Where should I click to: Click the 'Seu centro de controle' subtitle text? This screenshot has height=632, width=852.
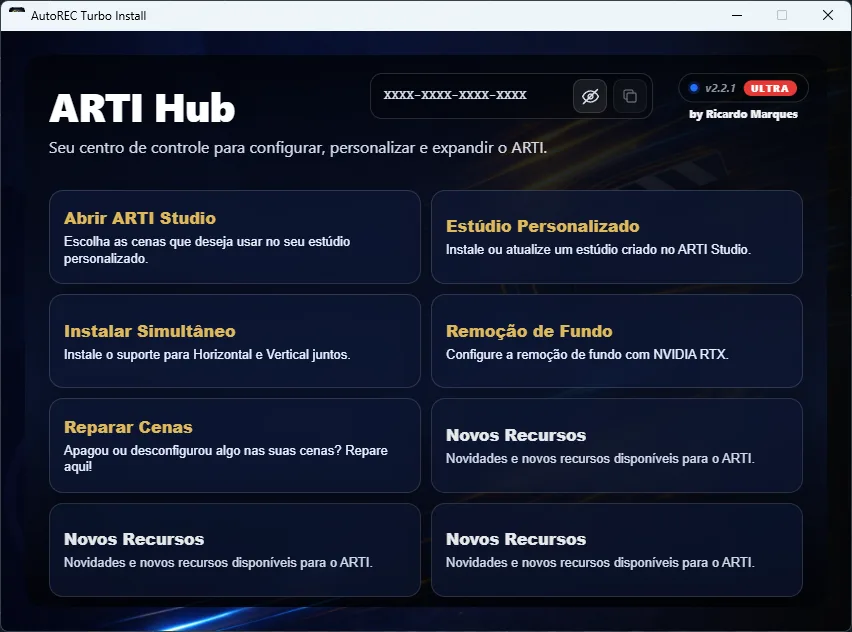click(x=298, y=148)
